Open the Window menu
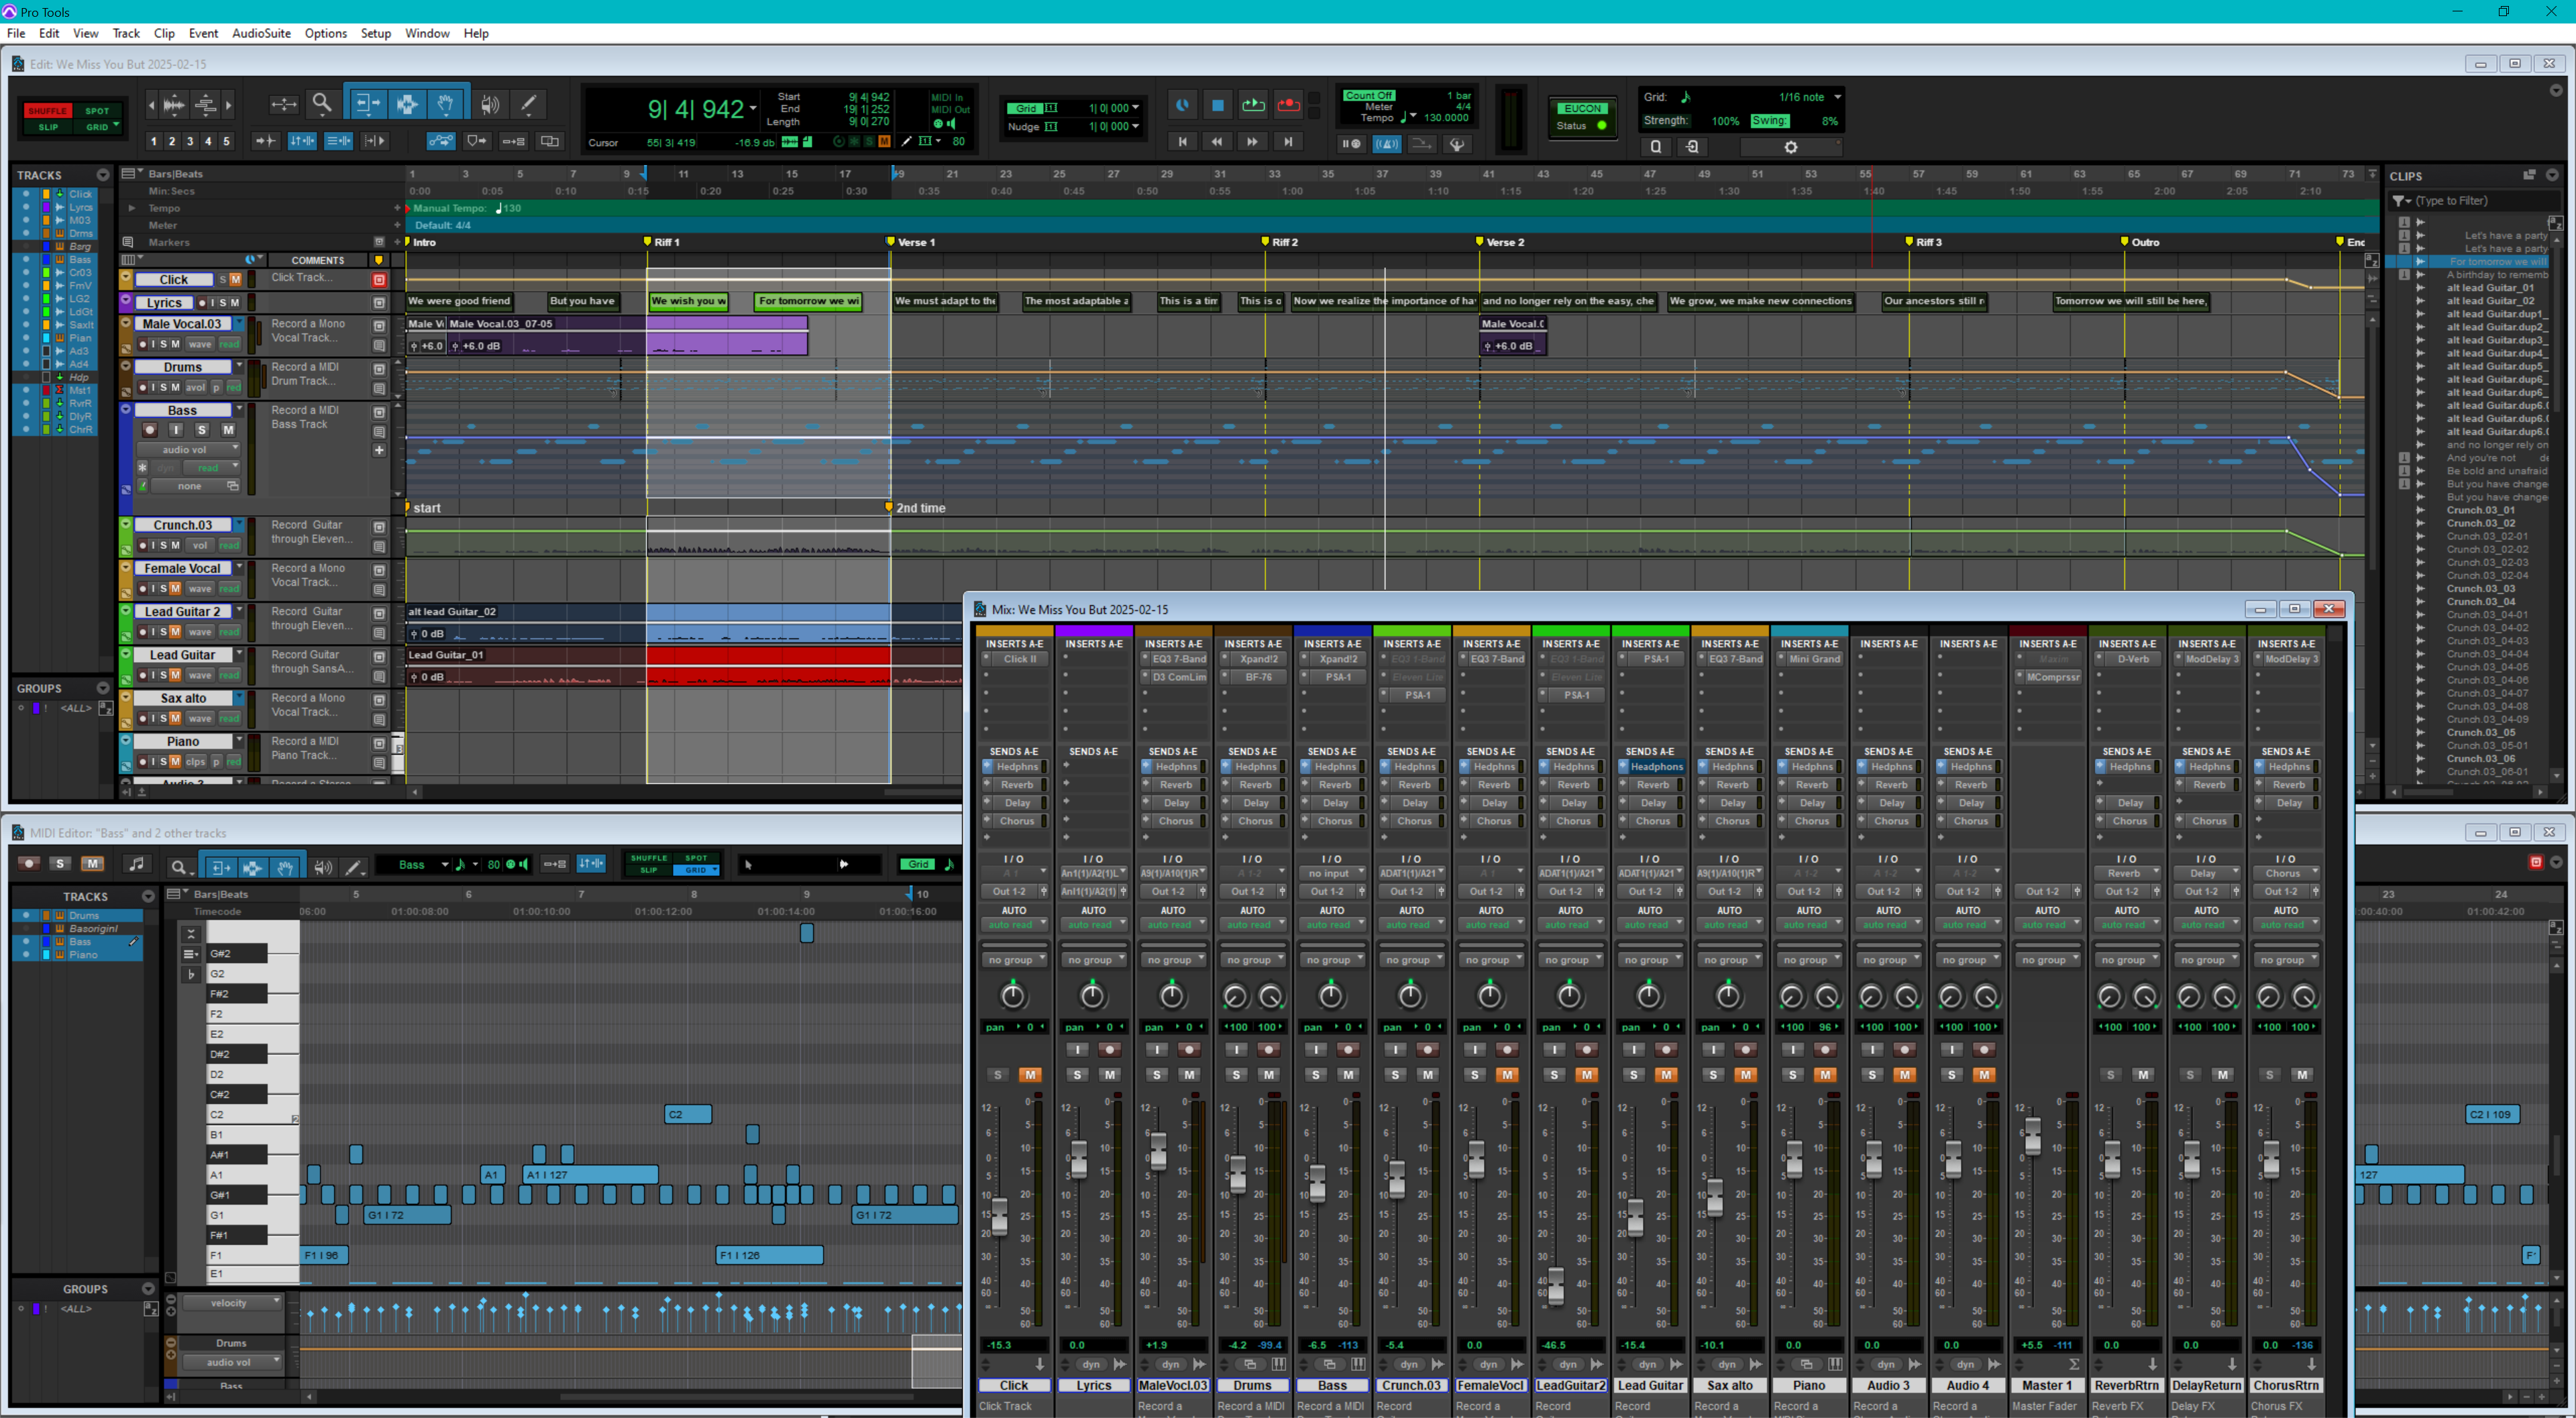 (427, 33)
